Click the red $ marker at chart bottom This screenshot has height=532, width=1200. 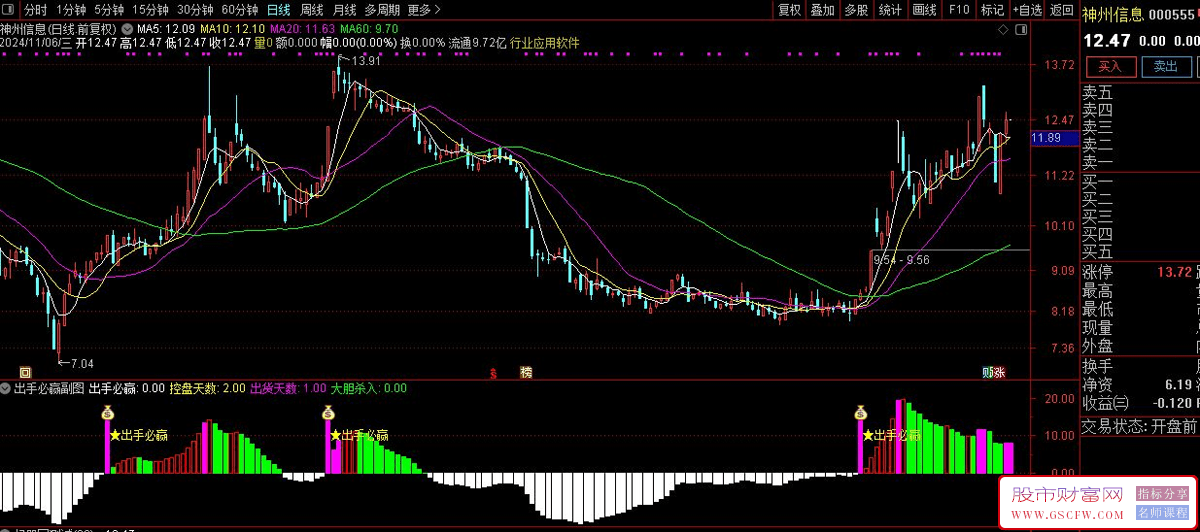tap(493, 373)
